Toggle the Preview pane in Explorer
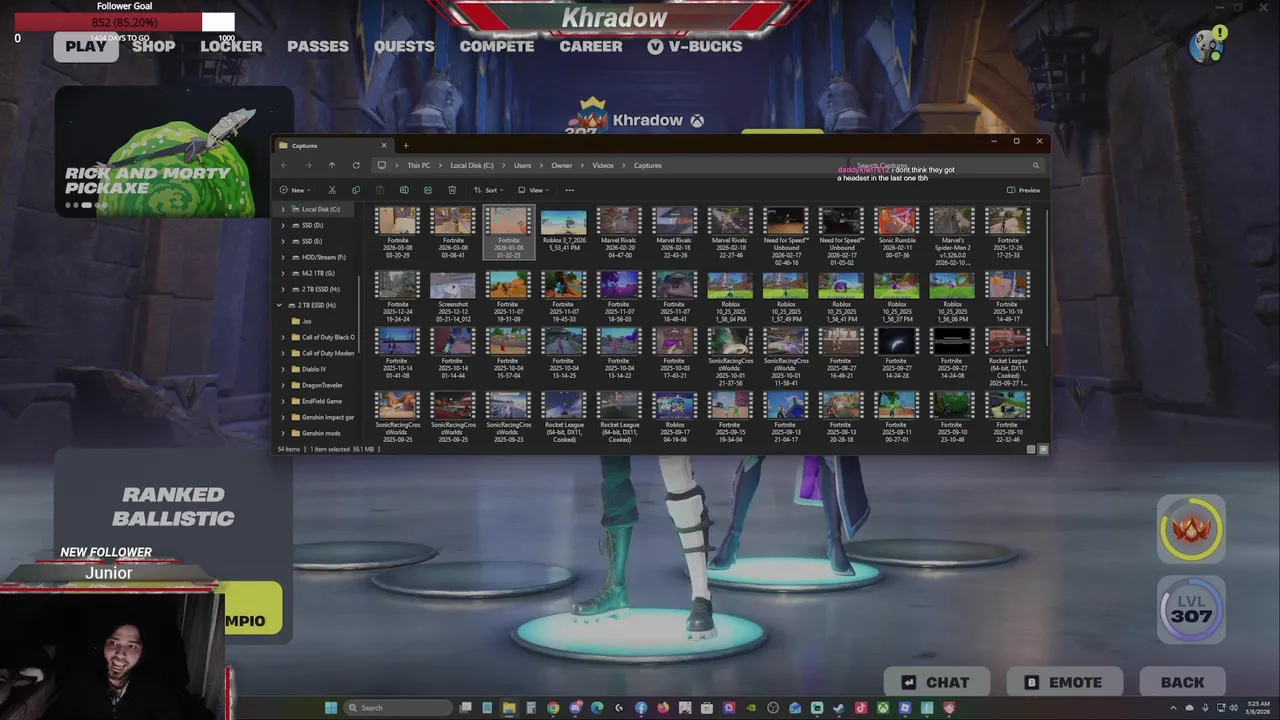The image size is (1280, 720). pos(1024,190)
